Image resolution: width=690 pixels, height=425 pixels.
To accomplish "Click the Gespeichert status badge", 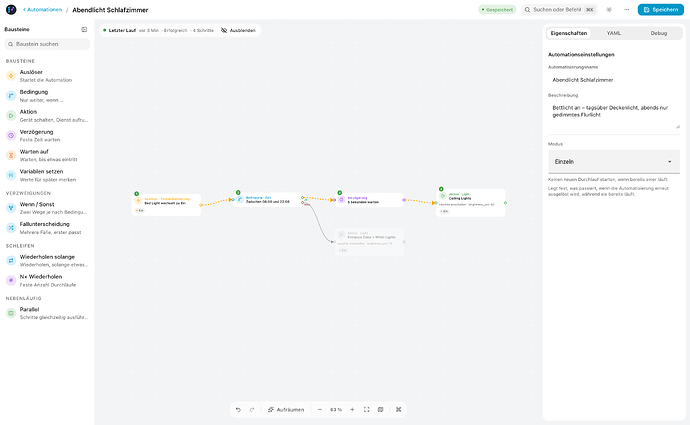I will [x=497, y=10].
